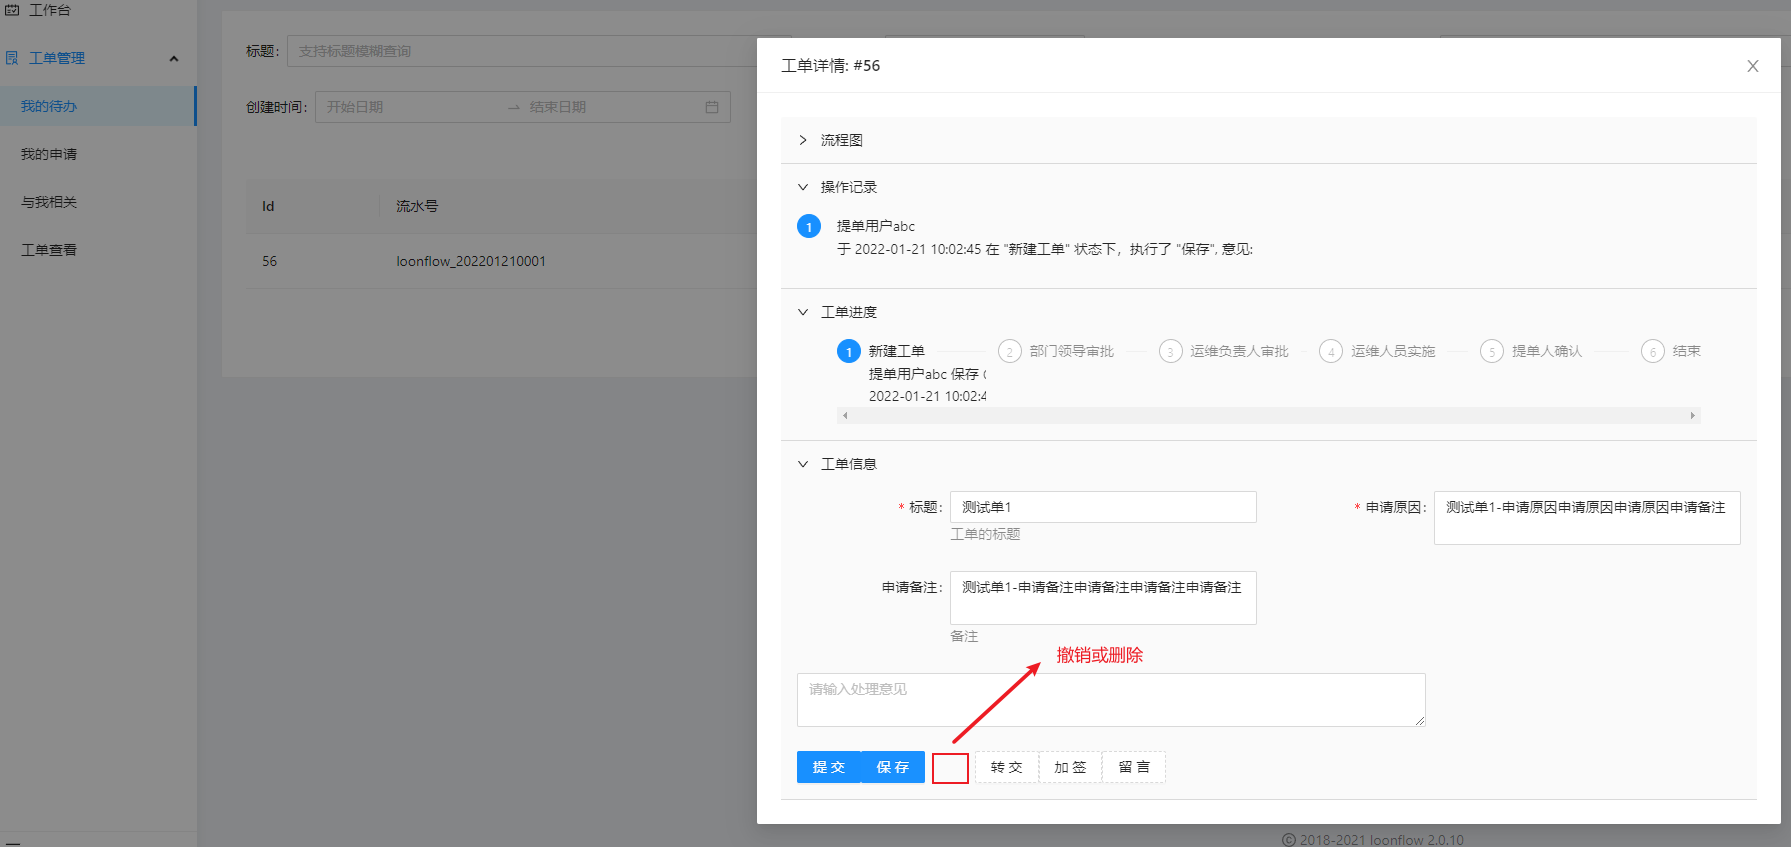Select the 结束日期 date field
The image size is (1791, 847).
(x=612, y=107)
